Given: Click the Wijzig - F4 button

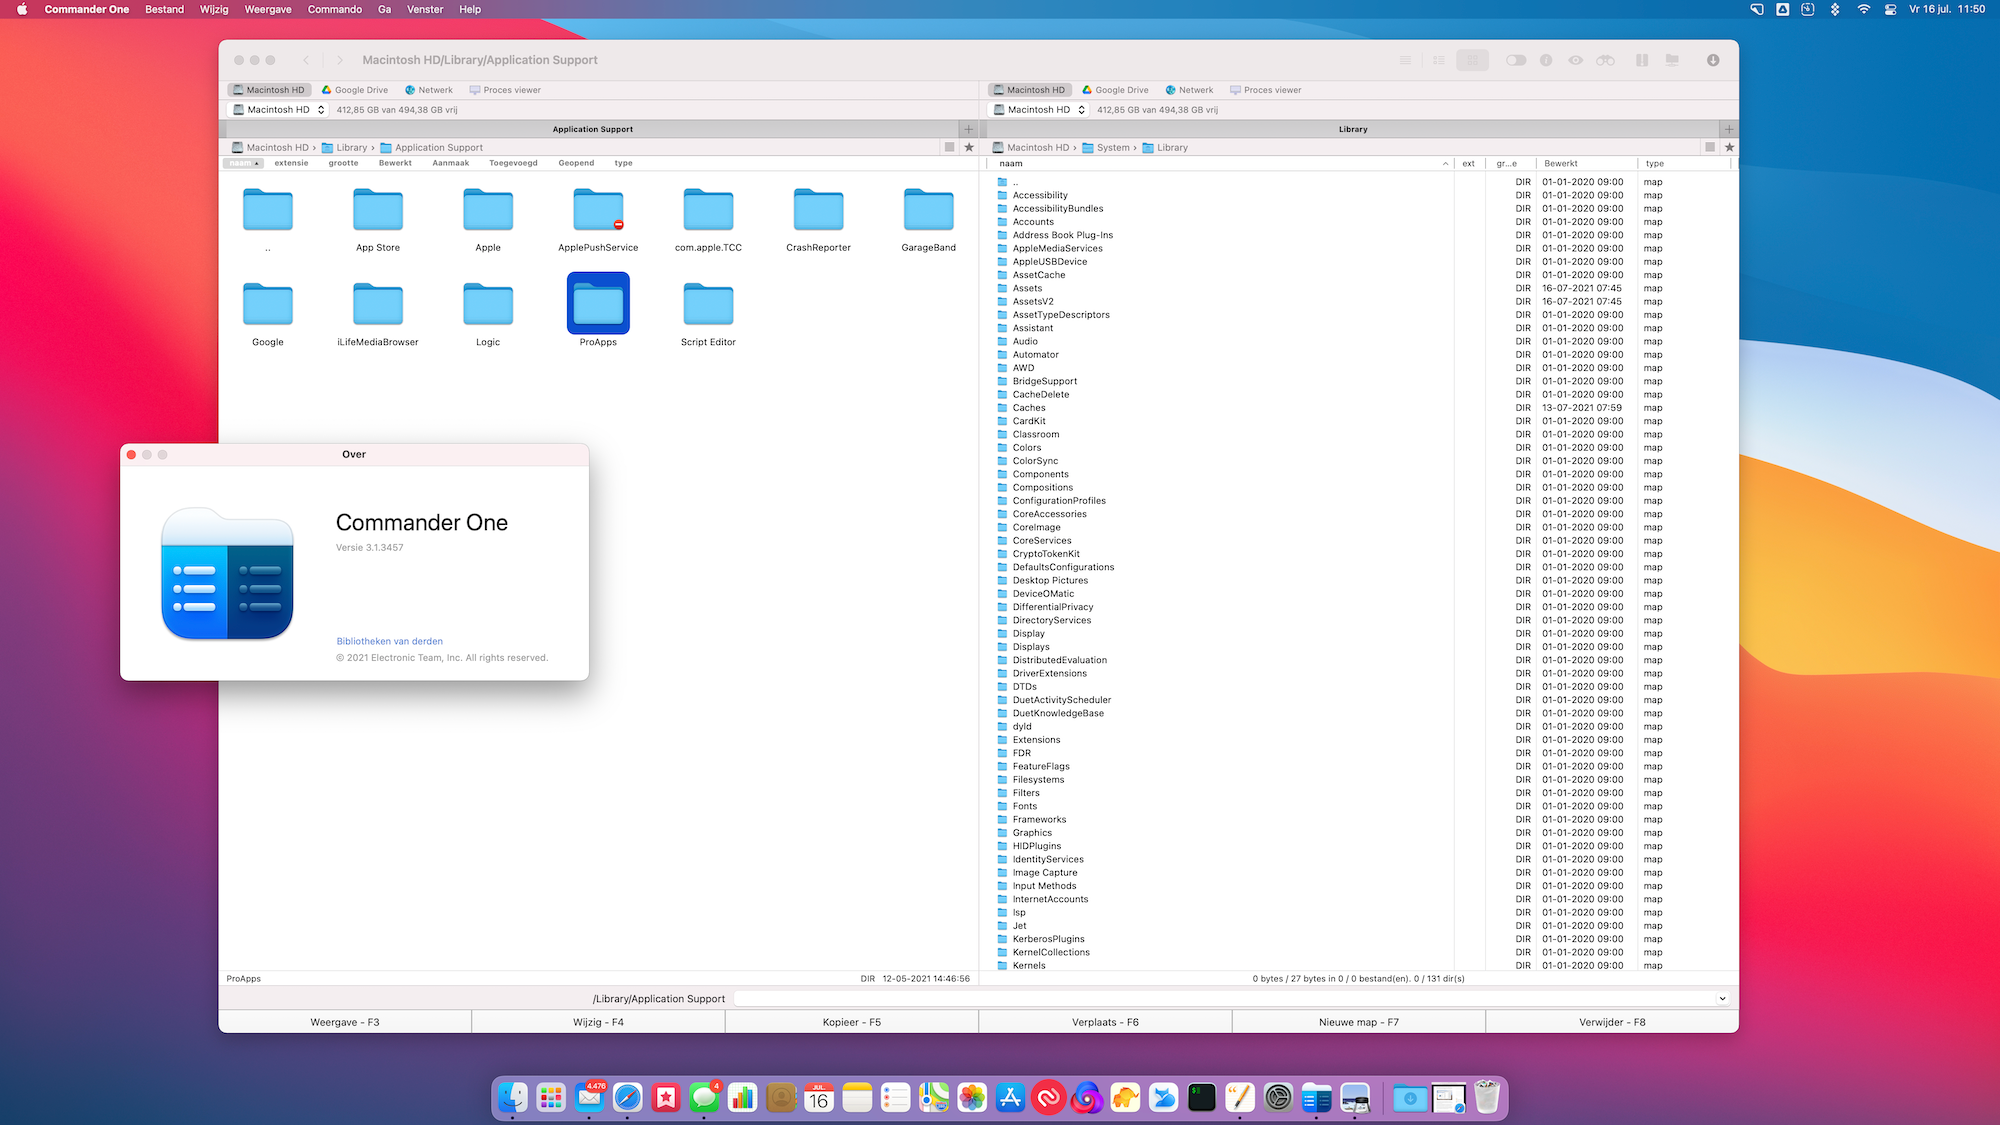Looking at the screenshot, I should pyautogui.click(x=598, y=1022).
